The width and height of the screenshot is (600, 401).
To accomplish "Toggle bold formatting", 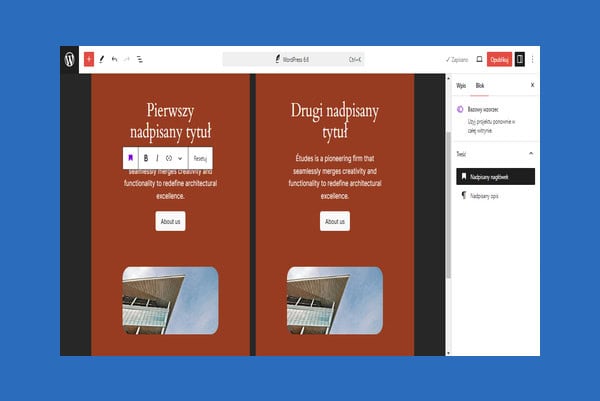I will pyautogui.click(x=146, y=158).
